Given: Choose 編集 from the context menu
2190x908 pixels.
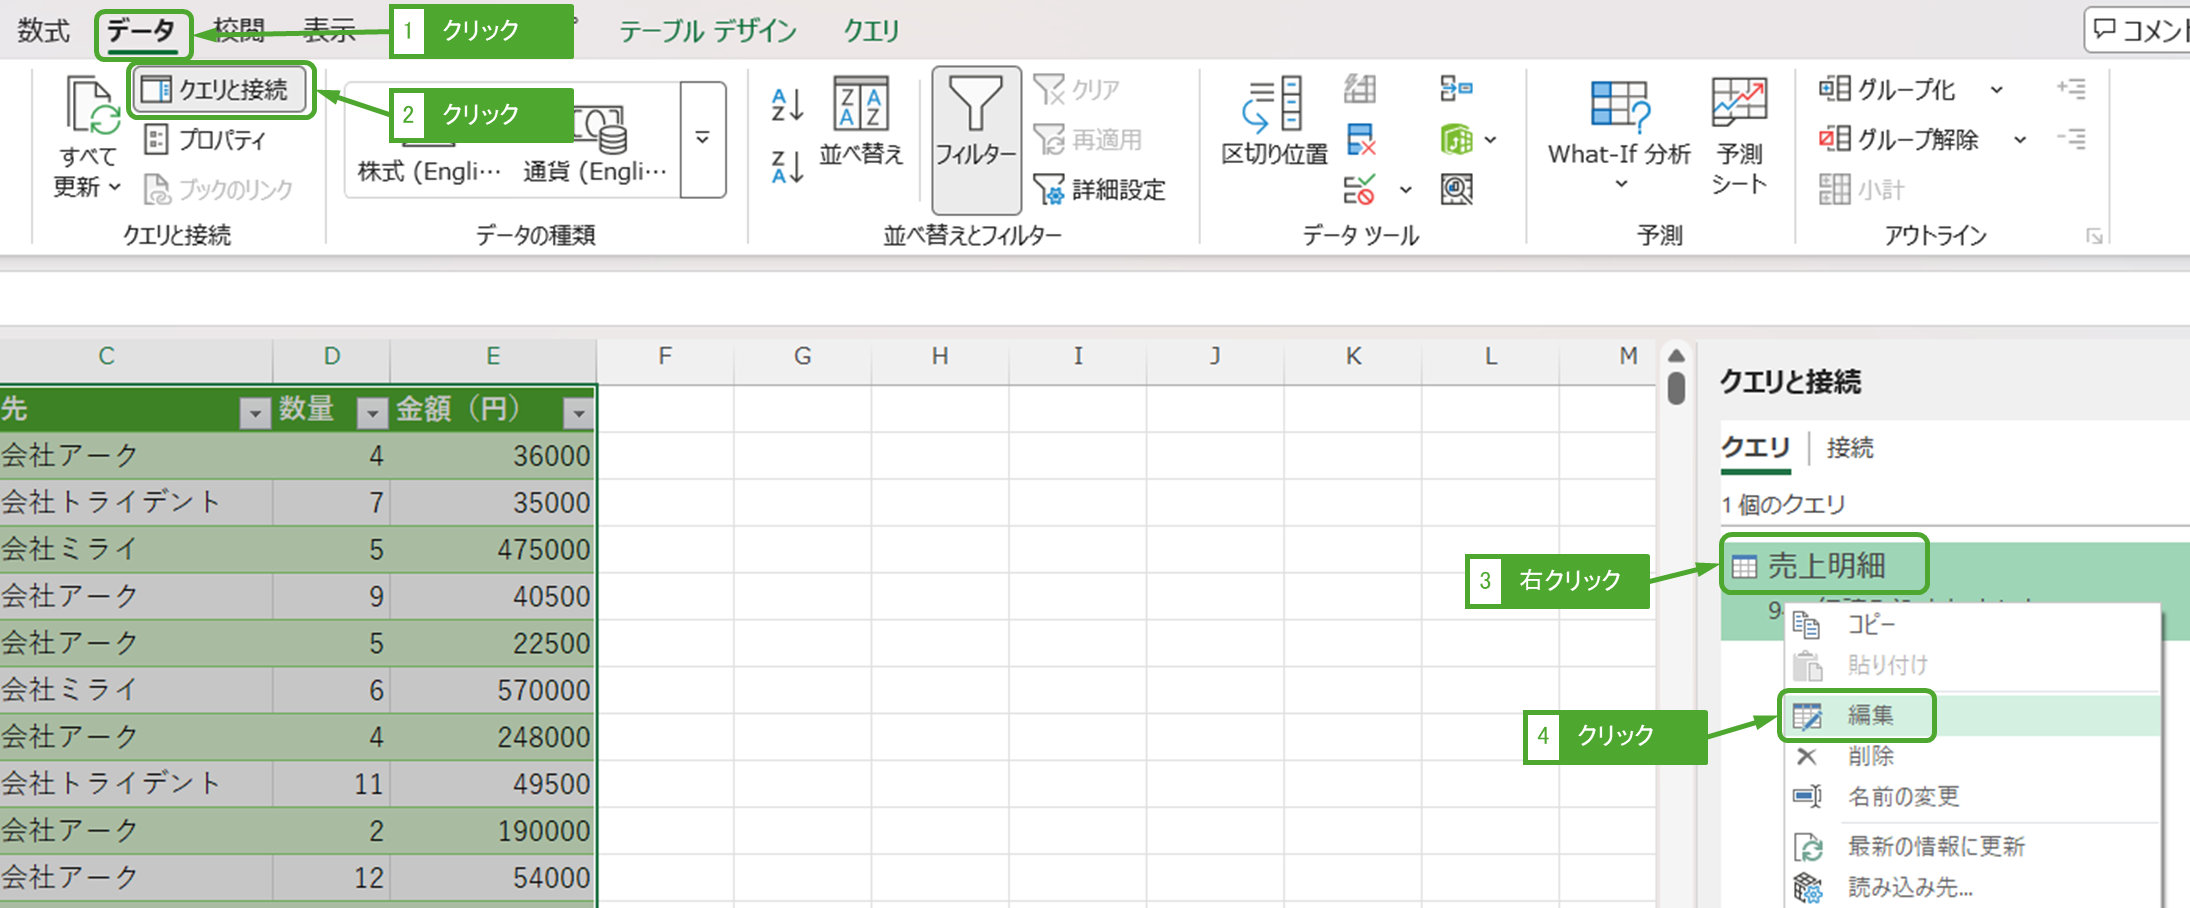Looking at the screenshot, I should [1869, 715].
